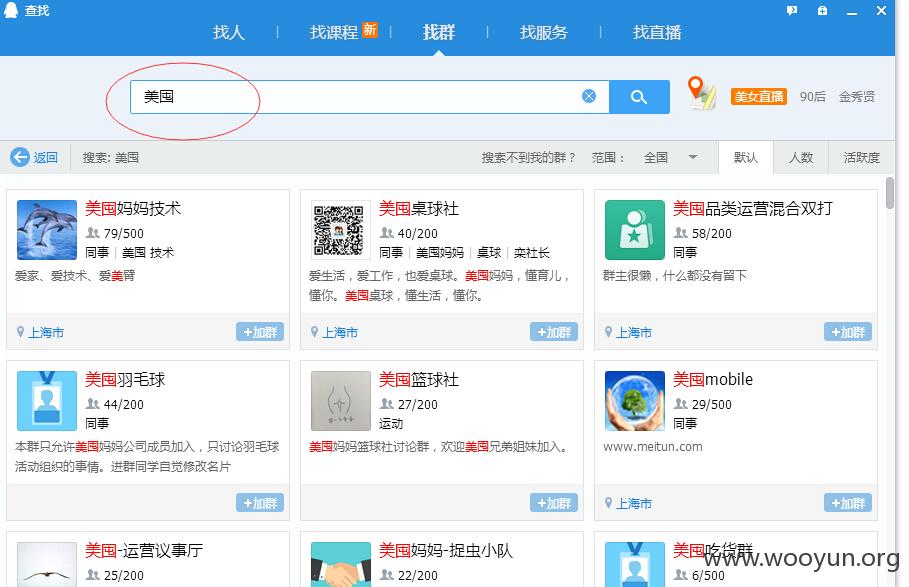Open the nearby map location icon
The width and height of the screenshot is (909, 587).
pos(701,93)
